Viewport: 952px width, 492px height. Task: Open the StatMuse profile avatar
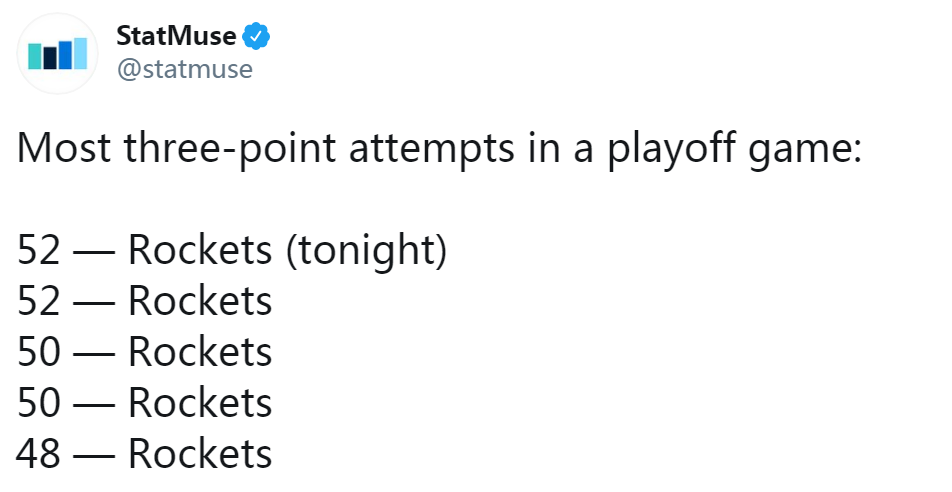coord(58,53)
